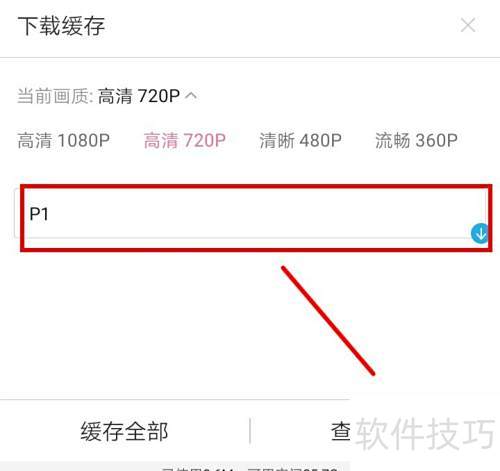
Task: Collapse the quality list using the chevron
Action: (x=191, y=96)
